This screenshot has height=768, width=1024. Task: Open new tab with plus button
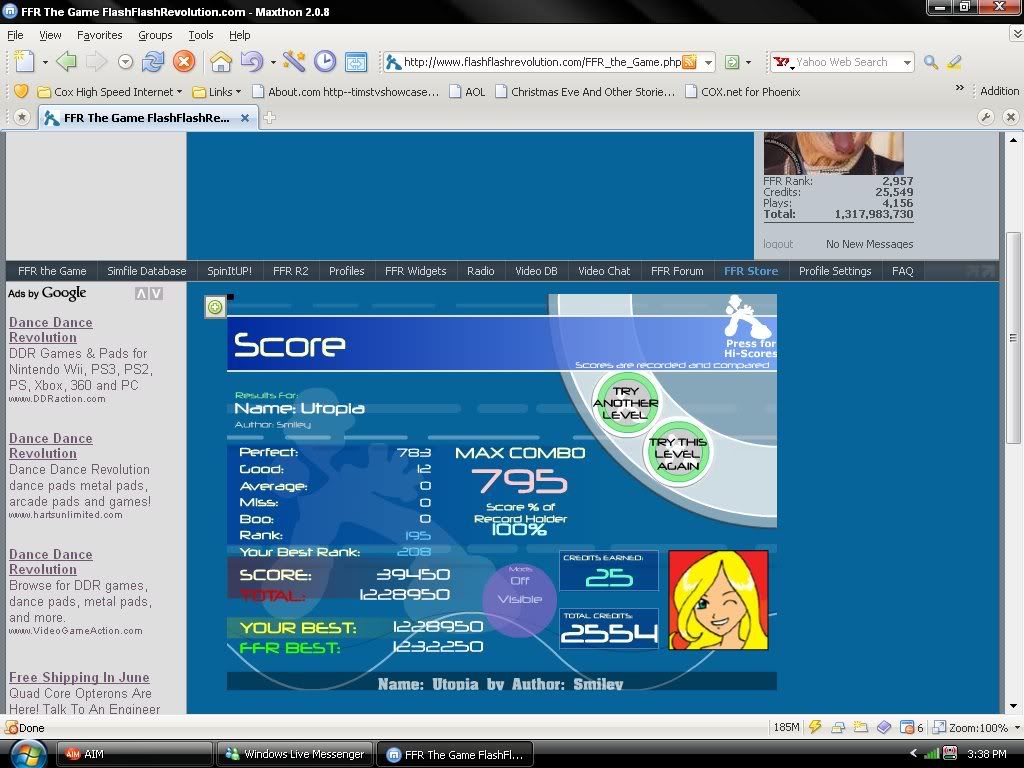click(269, 117)
